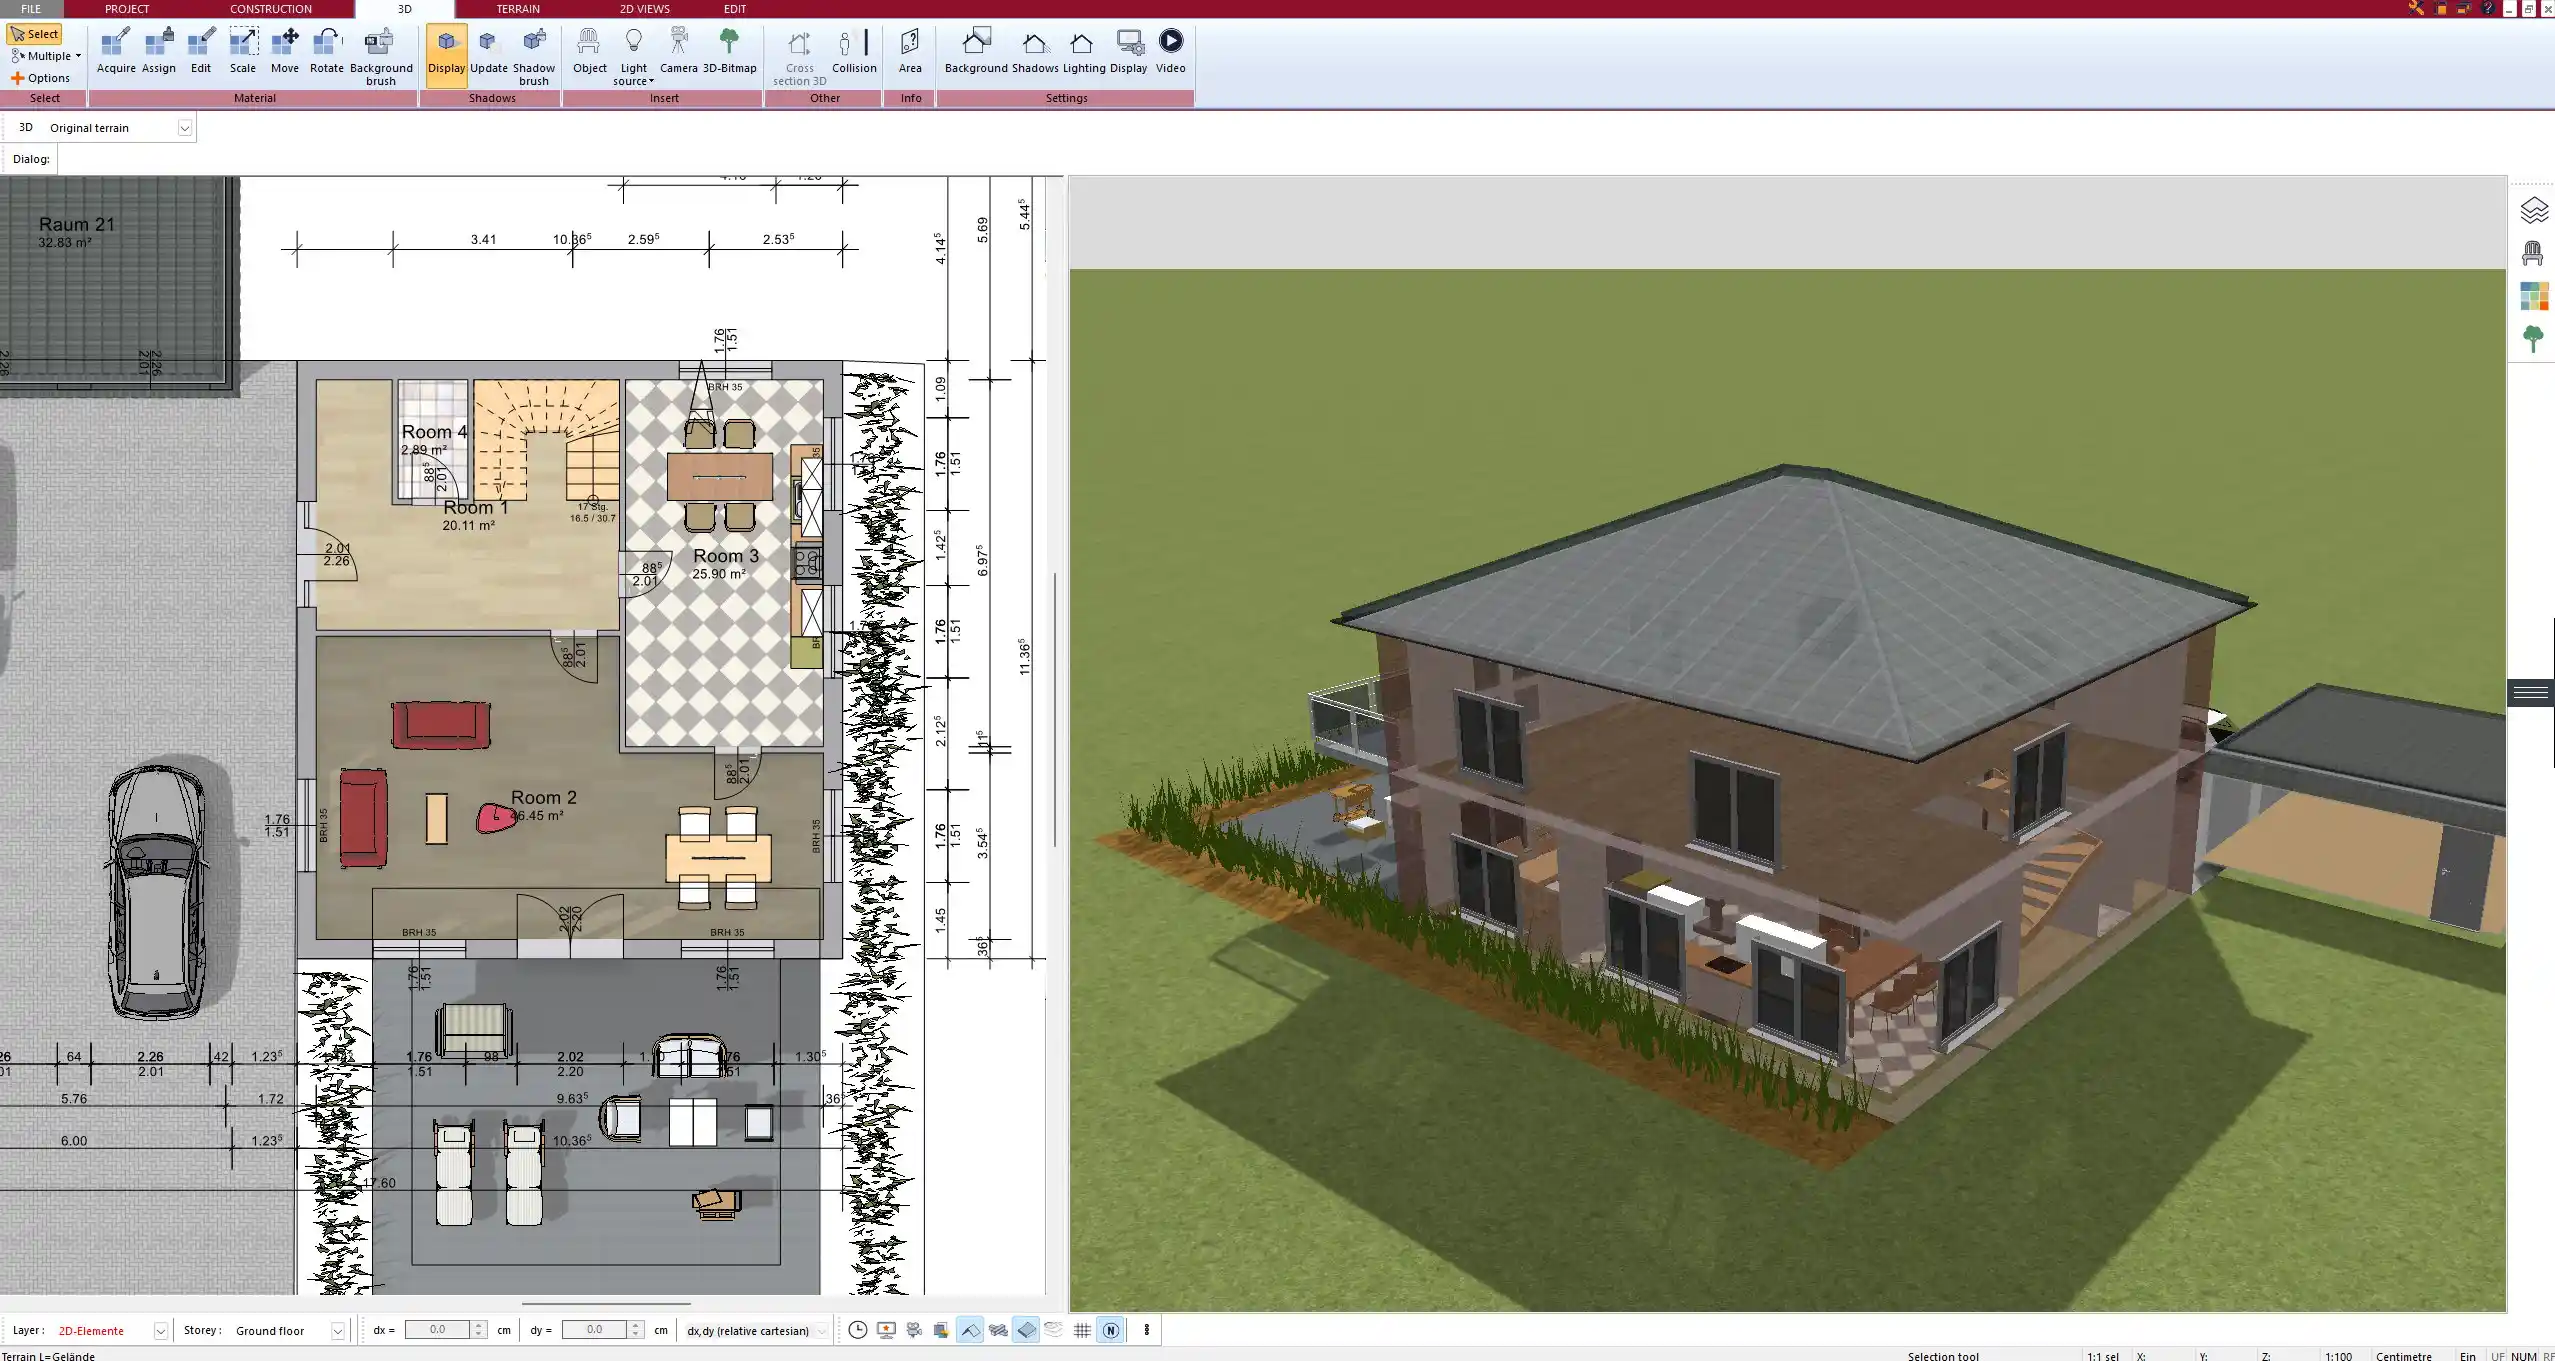Click the Acquire material tool
Screen dimensions: 2555x1361
[x=116, y=52]
